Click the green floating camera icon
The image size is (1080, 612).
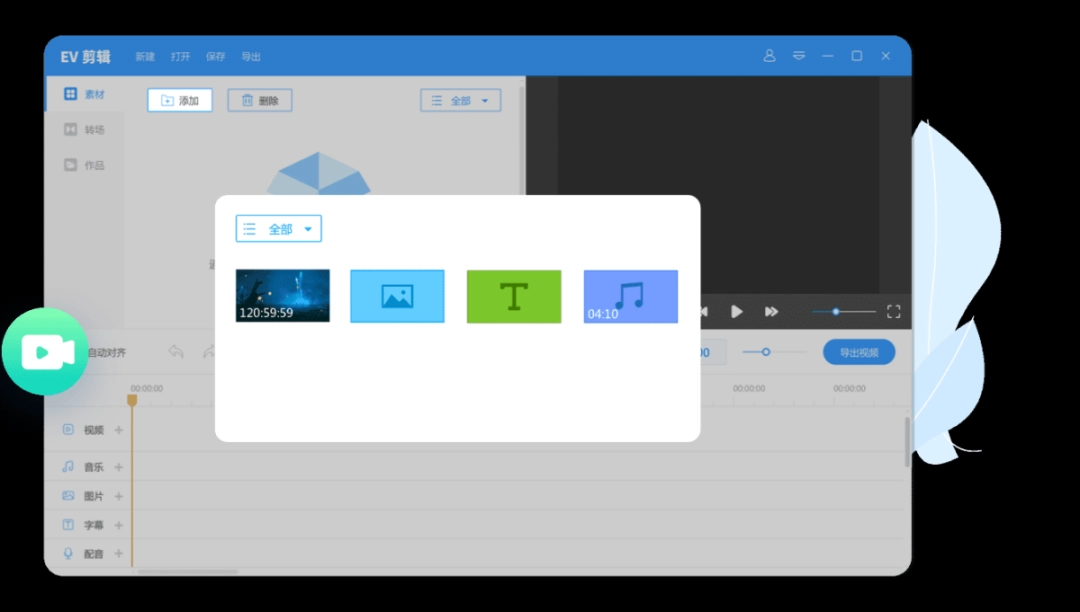click(x=44, y=351)
